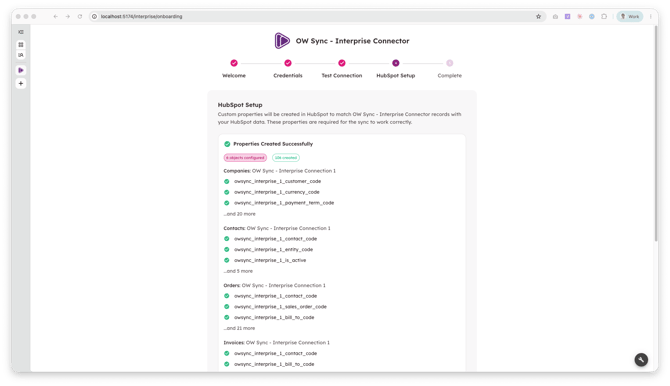The height and width of the screenshot is (386, 670).
Task: Click the browser forward arrow
Action: click(68, 16)
